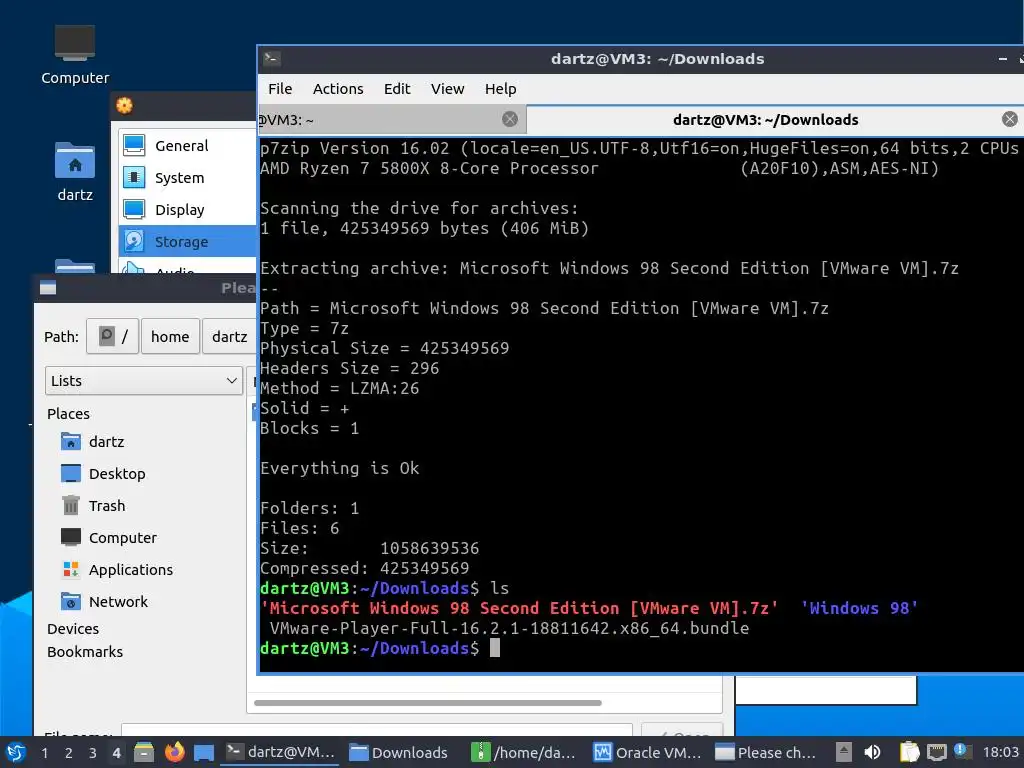
Task: Switch to /home/da... archive taskbar item
Action: (x=524, y=752)
